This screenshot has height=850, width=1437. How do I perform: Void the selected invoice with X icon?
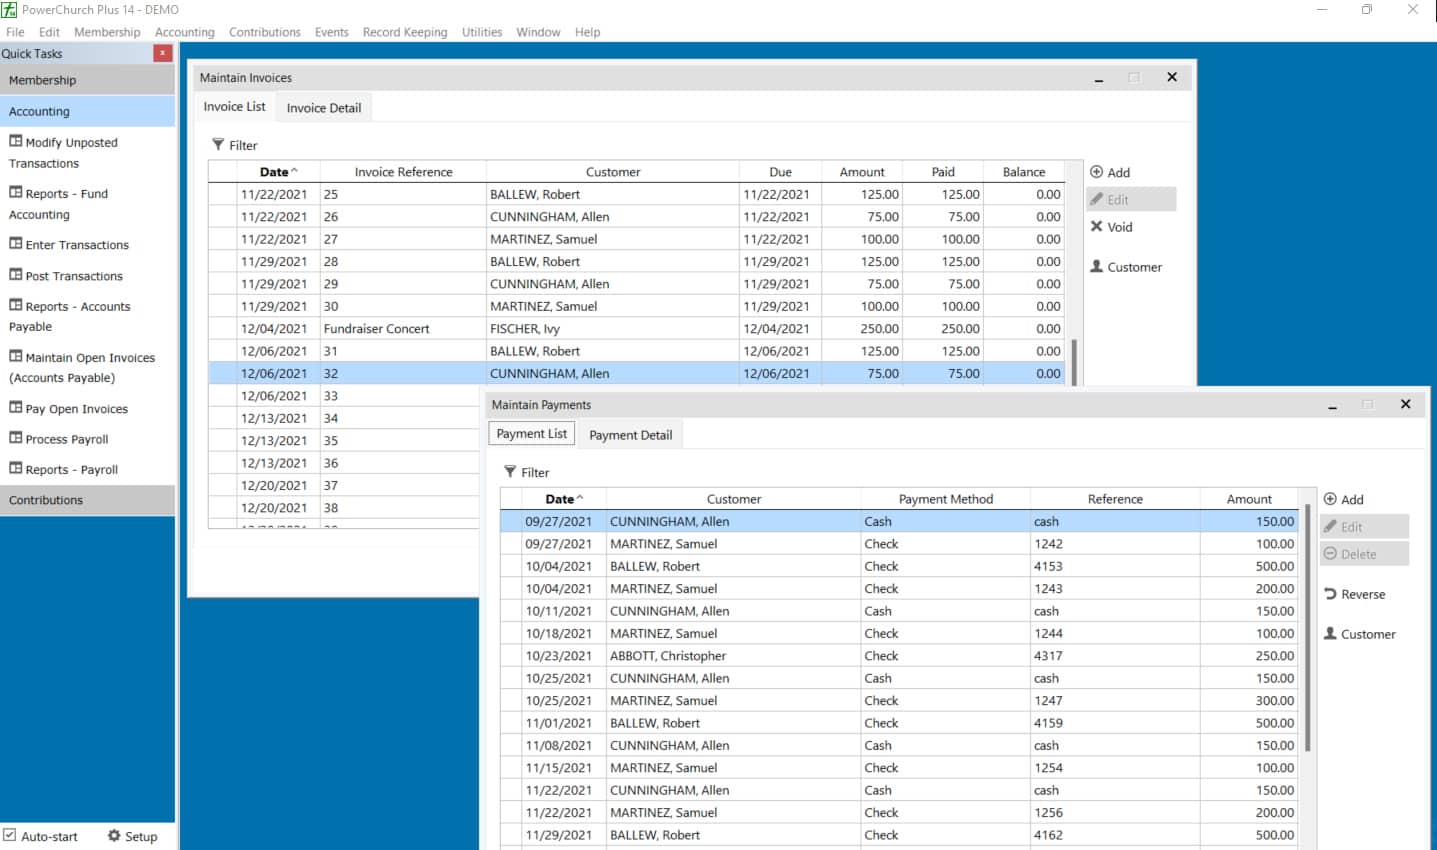tap(1097, 227)
